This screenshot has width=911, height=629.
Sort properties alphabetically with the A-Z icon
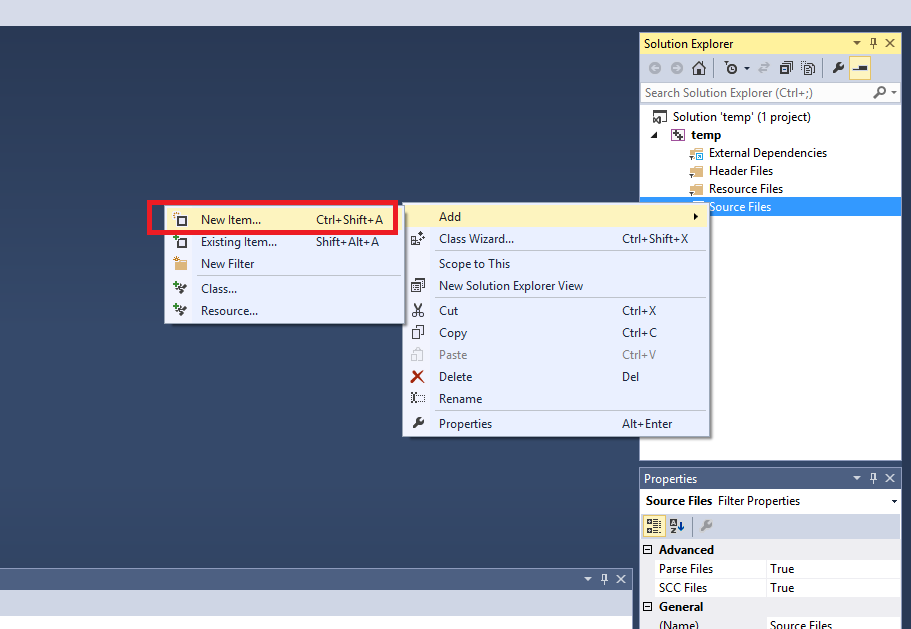(x=677, y=526)
